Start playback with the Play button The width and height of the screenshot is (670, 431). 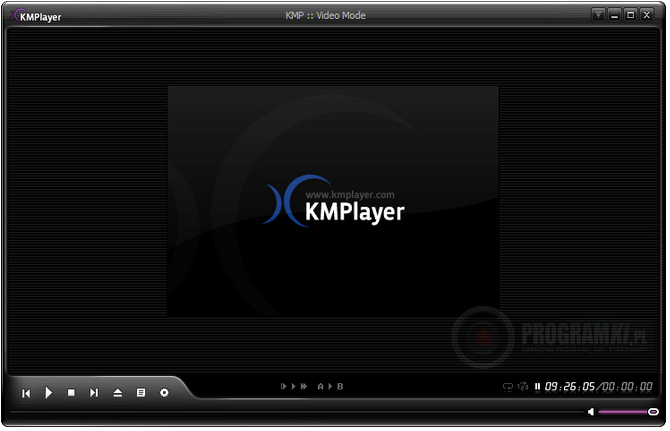pyautogui.click(x=48, y=393)
